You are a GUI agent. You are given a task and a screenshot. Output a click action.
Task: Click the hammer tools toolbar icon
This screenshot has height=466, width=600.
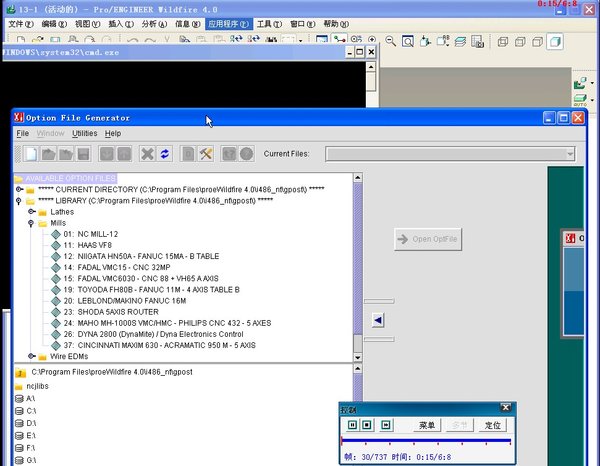[207, 154]
